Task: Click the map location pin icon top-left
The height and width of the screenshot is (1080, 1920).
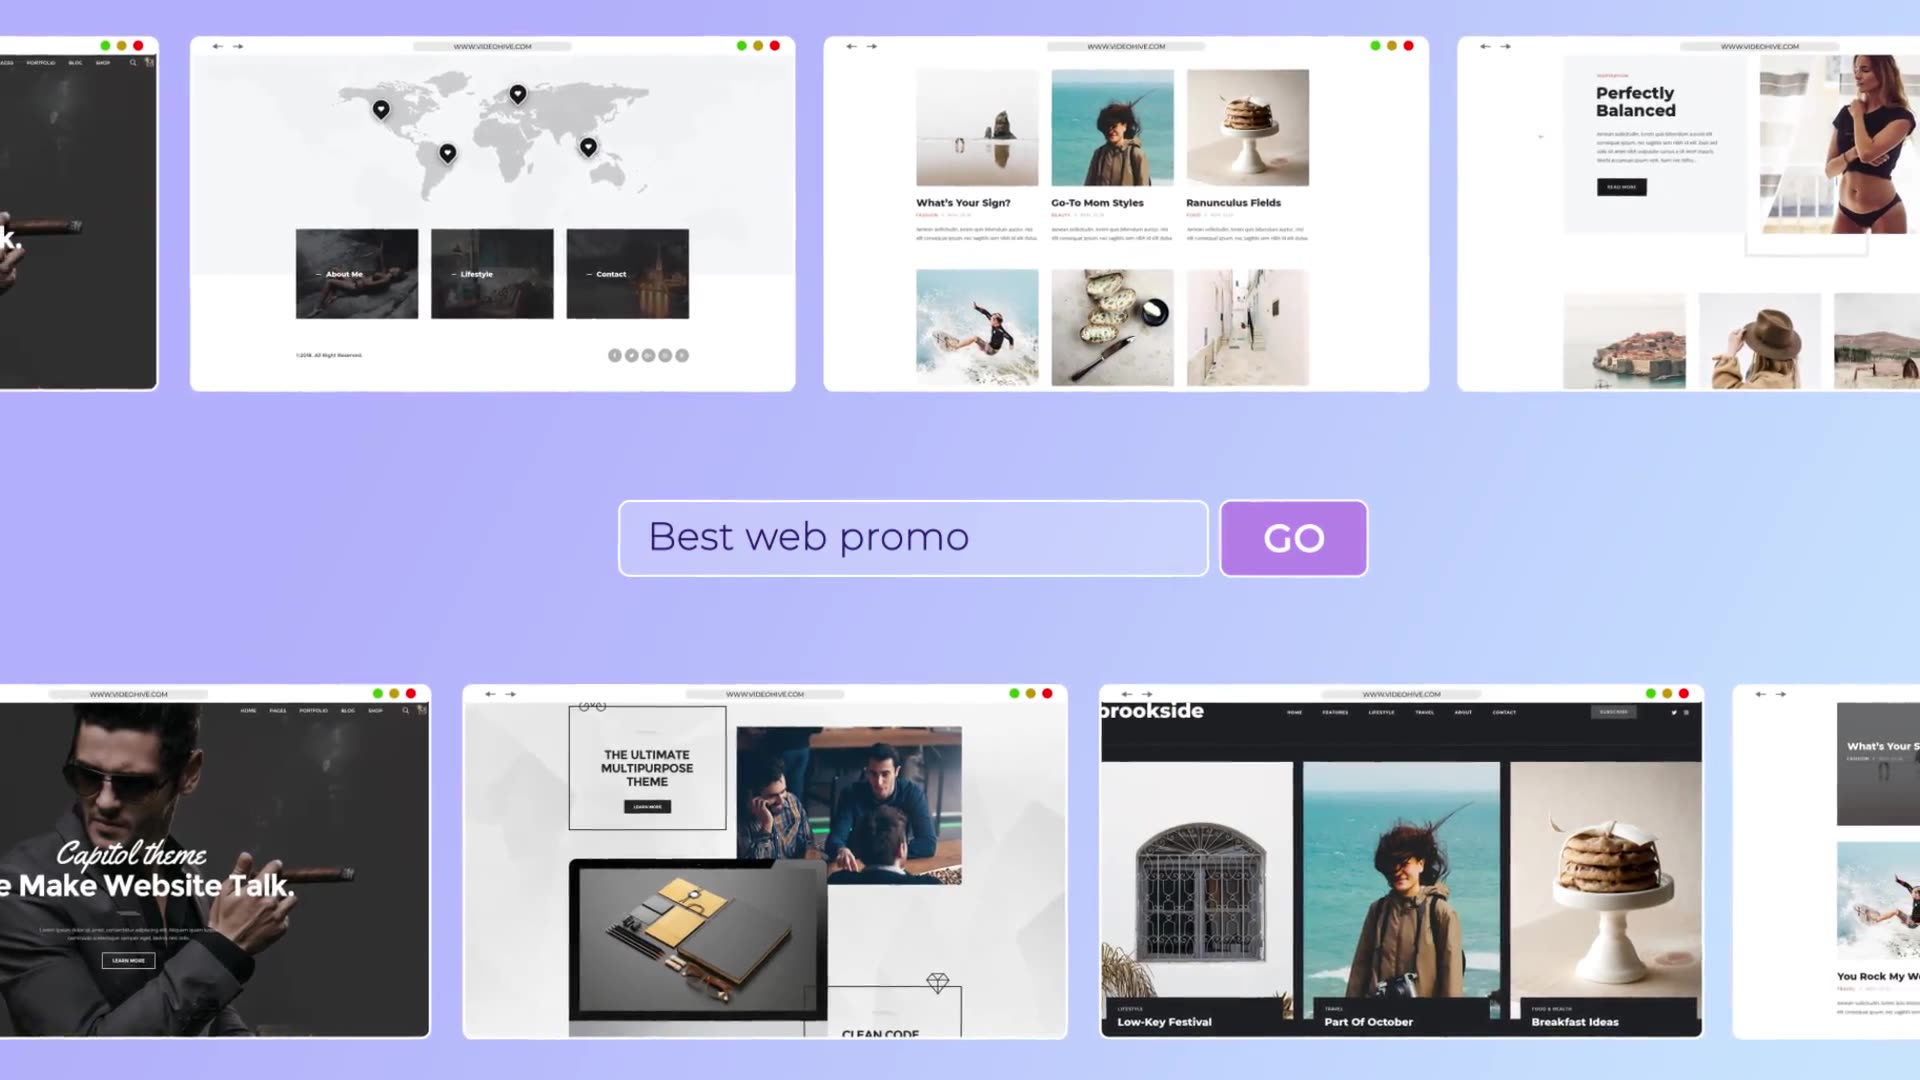Action: click(x=380, y=109)
